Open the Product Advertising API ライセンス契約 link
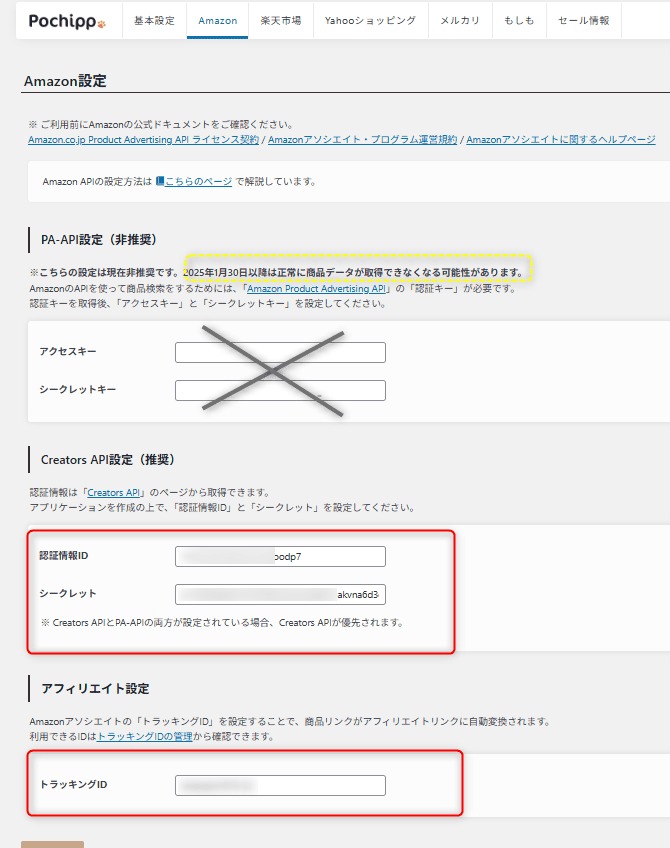 143,140
